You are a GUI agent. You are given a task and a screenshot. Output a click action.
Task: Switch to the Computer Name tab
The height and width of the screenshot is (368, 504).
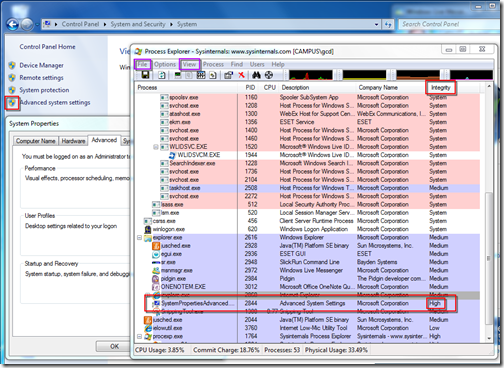36,141
